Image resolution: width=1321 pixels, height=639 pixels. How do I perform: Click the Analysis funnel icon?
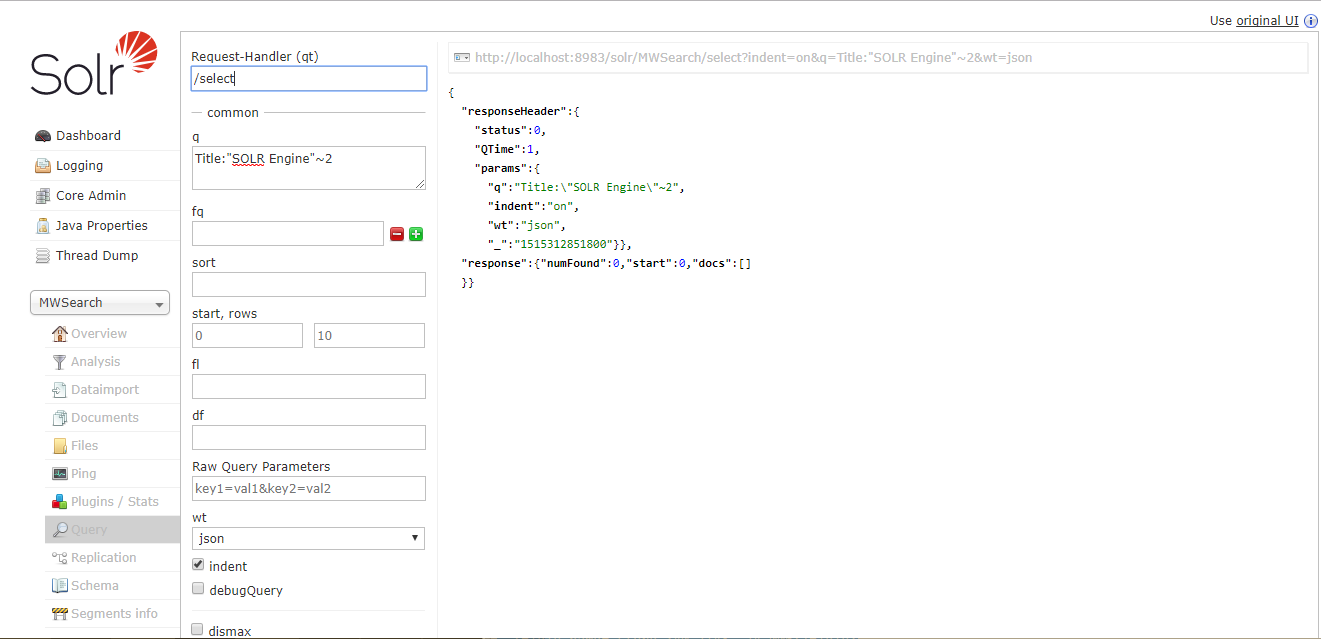pyautogui.click(x=60, y=362)
